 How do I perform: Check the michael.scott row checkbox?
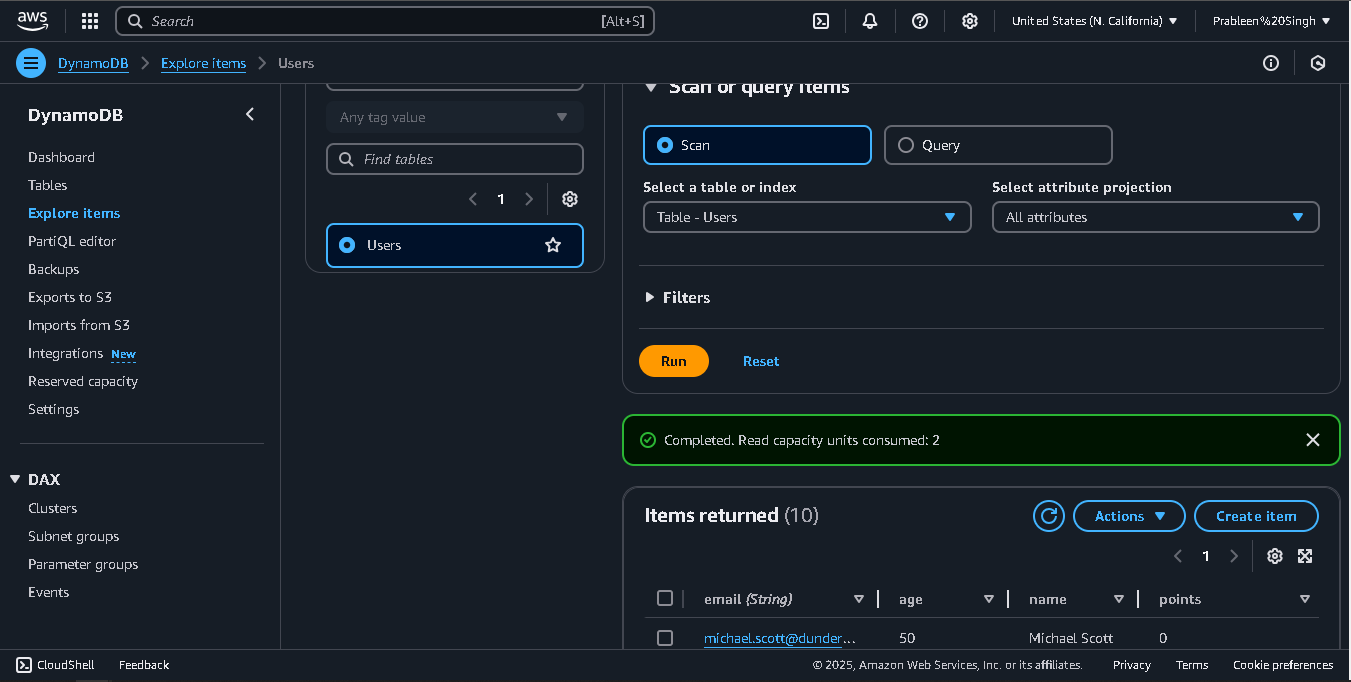[x=665, y=638]
